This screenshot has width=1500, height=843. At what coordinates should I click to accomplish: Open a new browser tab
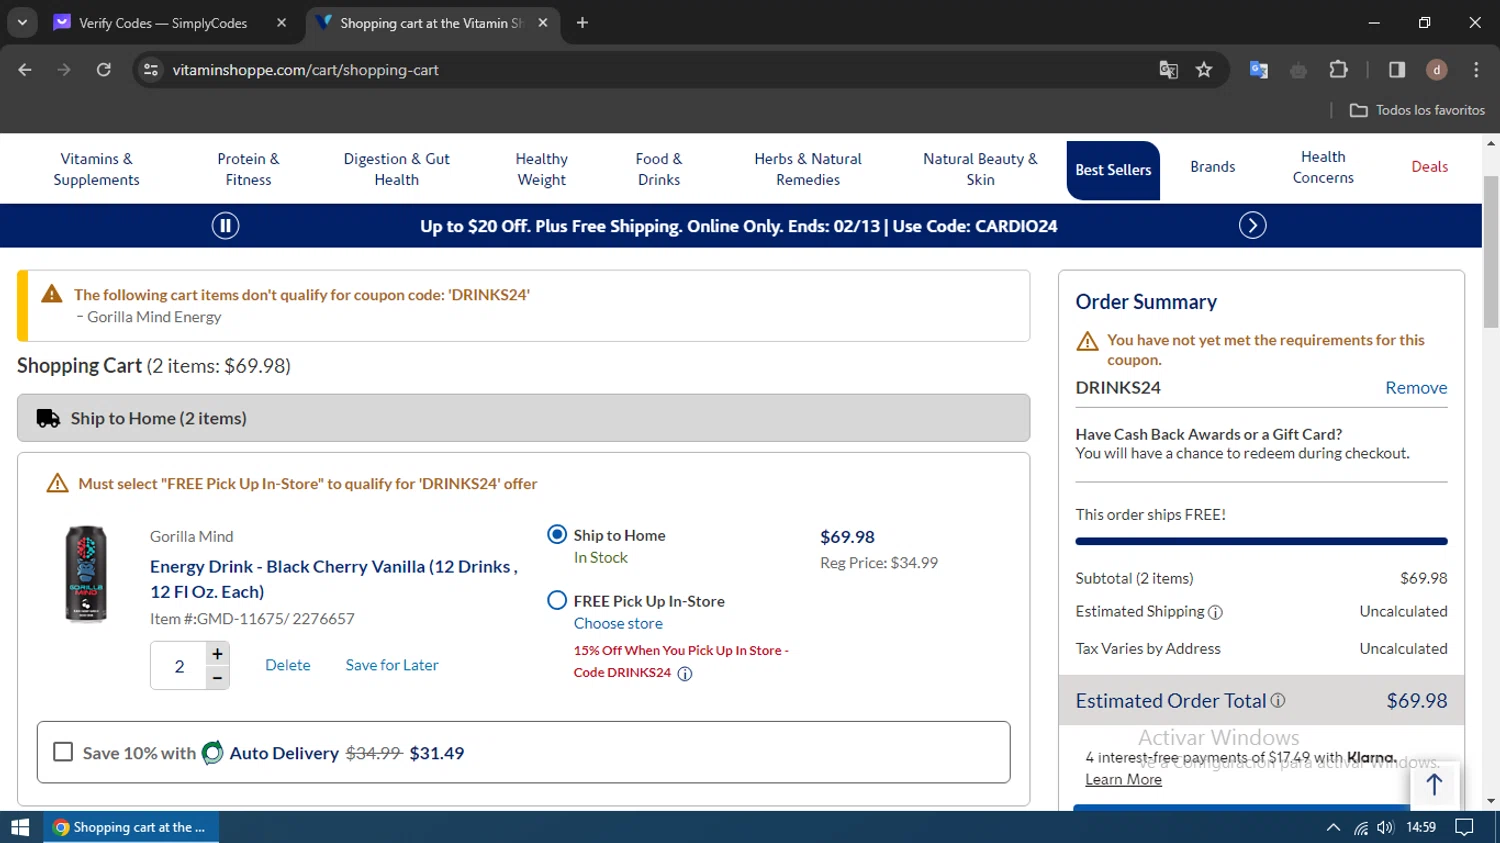click(x=582, y=23)
